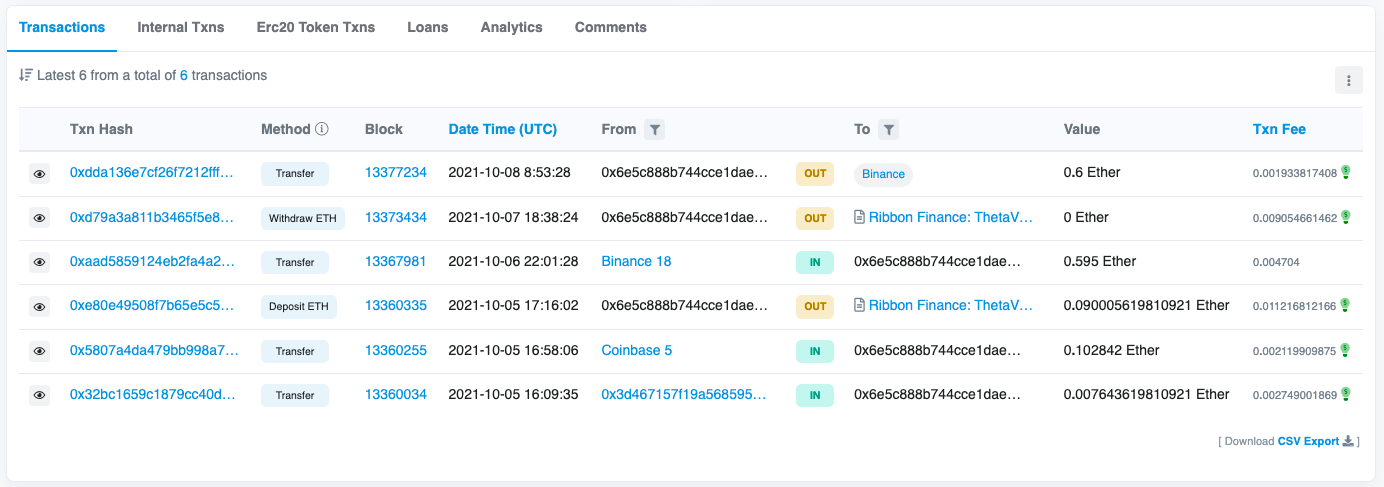The image size is (1384, 487).
Task: Open the From column filter icon
Action: tap(654, 129)
